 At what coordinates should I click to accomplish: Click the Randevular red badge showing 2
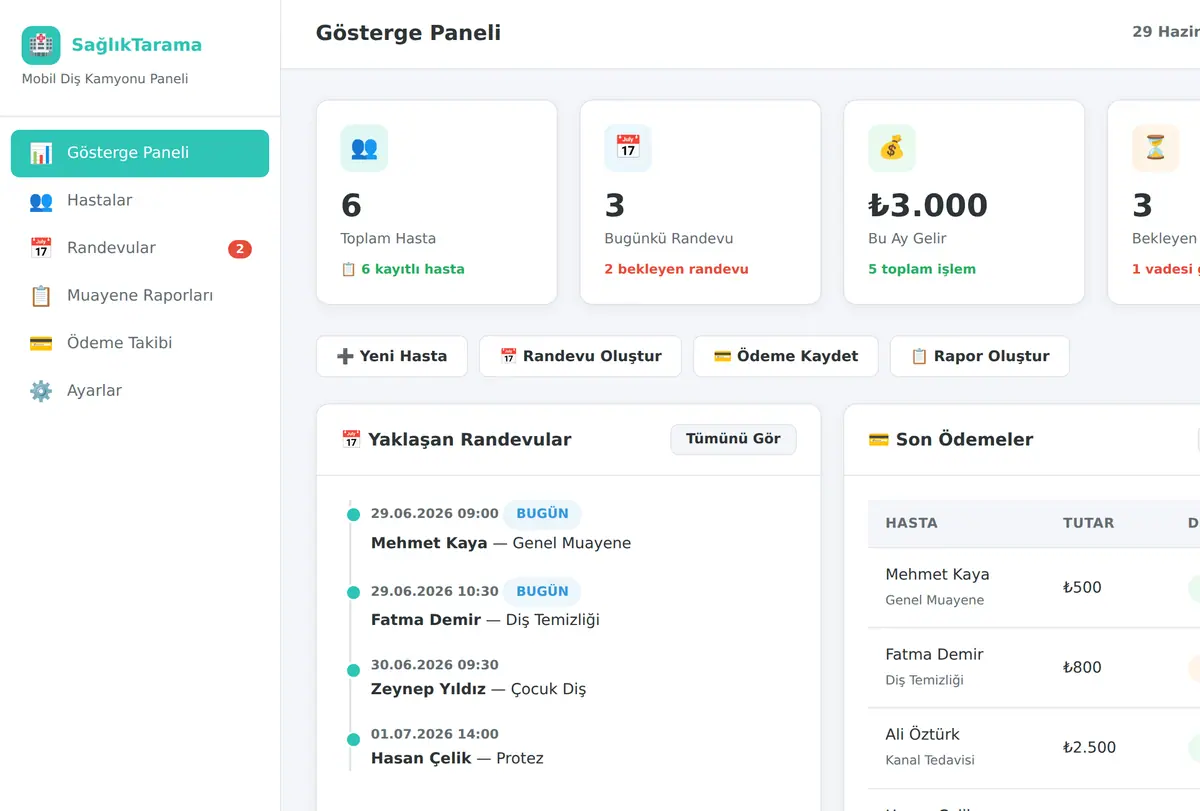[x=240, y=249]
